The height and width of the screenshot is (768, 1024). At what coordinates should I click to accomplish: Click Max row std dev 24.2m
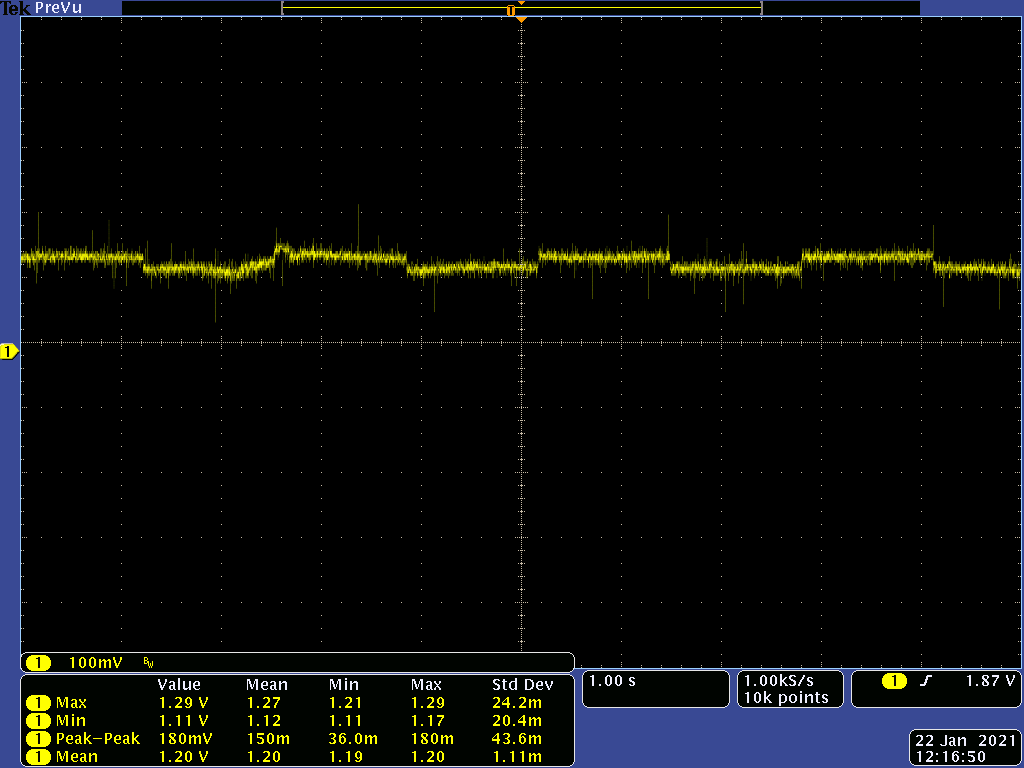[517, 703]
